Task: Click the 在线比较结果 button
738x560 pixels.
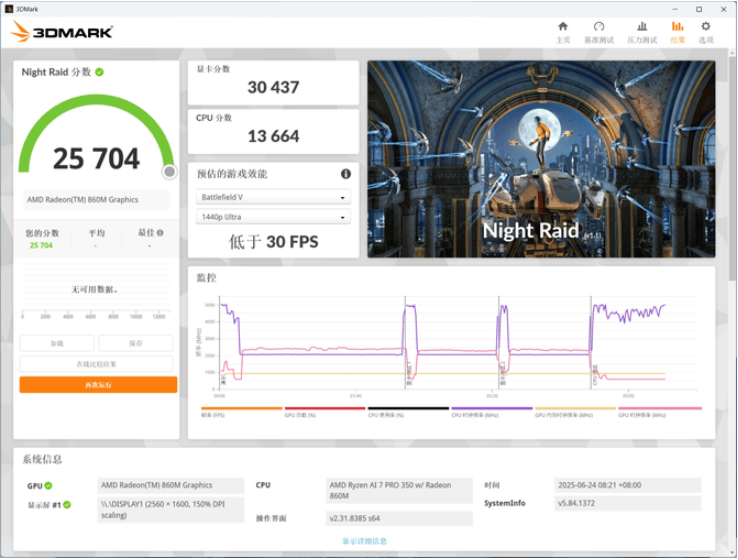Action: tap(98, 364)
